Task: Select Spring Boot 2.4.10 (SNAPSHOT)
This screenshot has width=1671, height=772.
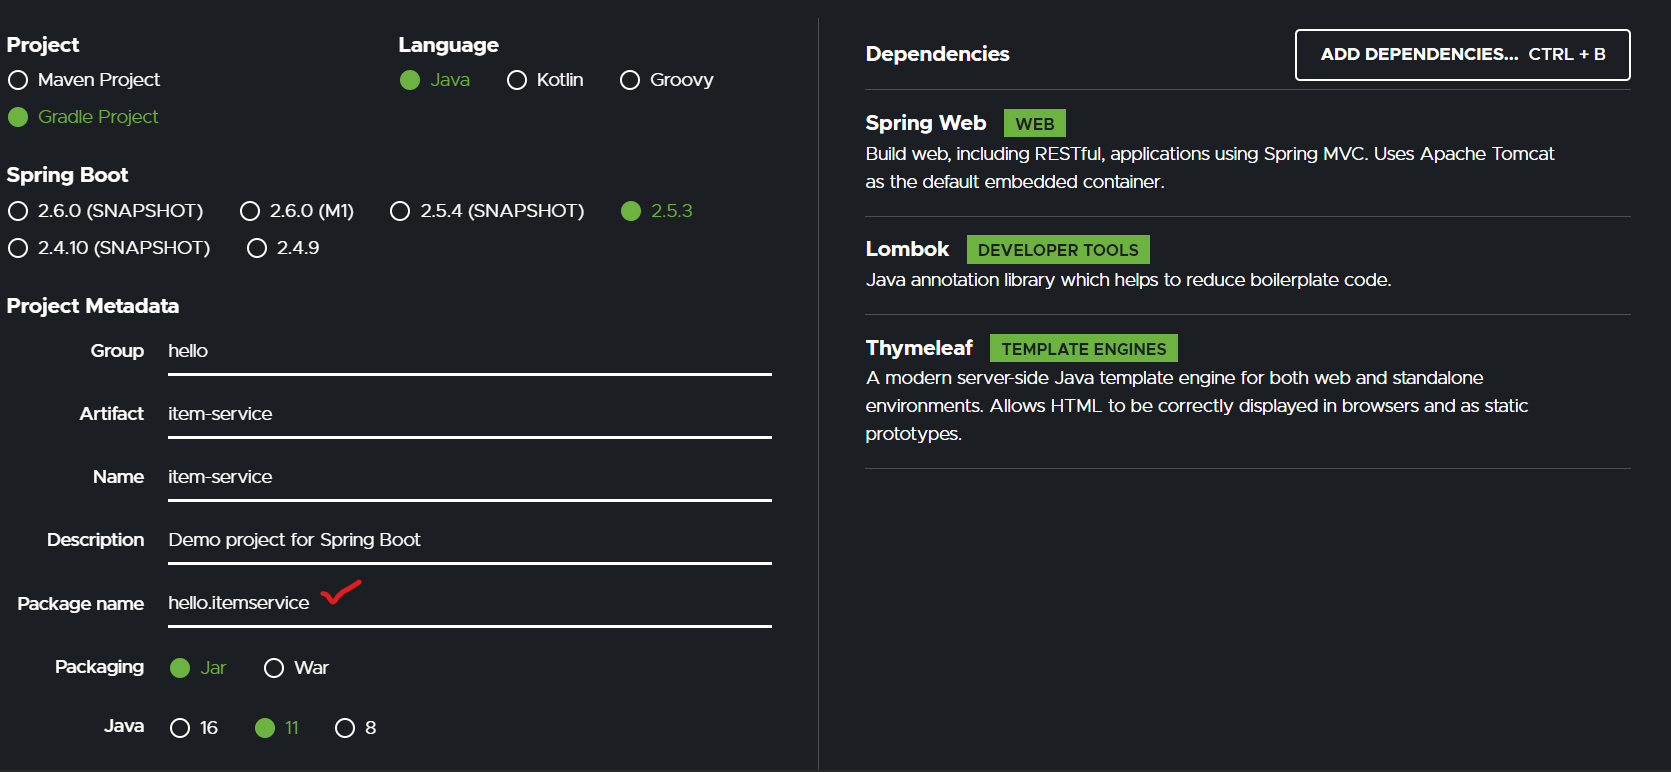Action: coord(109,248)
